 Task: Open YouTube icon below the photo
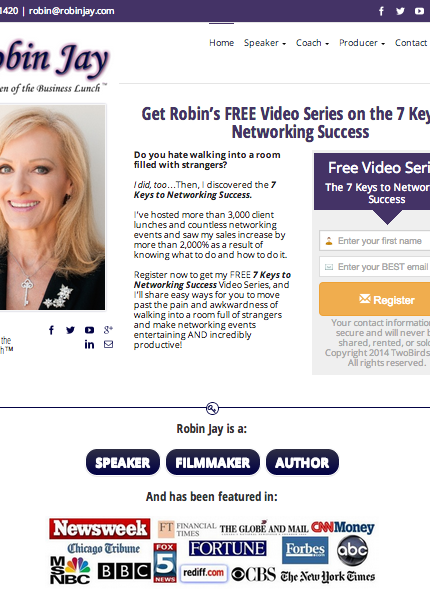(89, 330)
